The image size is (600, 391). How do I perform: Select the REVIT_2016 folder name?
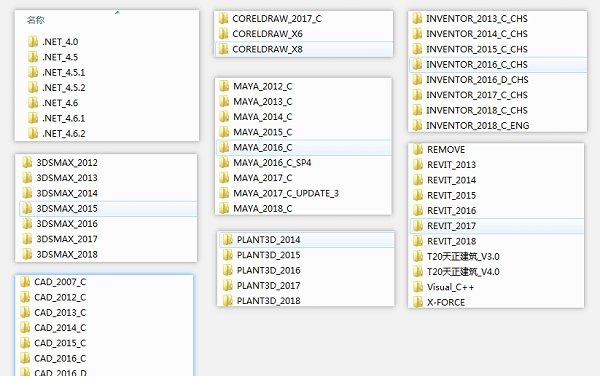[452, 211]
